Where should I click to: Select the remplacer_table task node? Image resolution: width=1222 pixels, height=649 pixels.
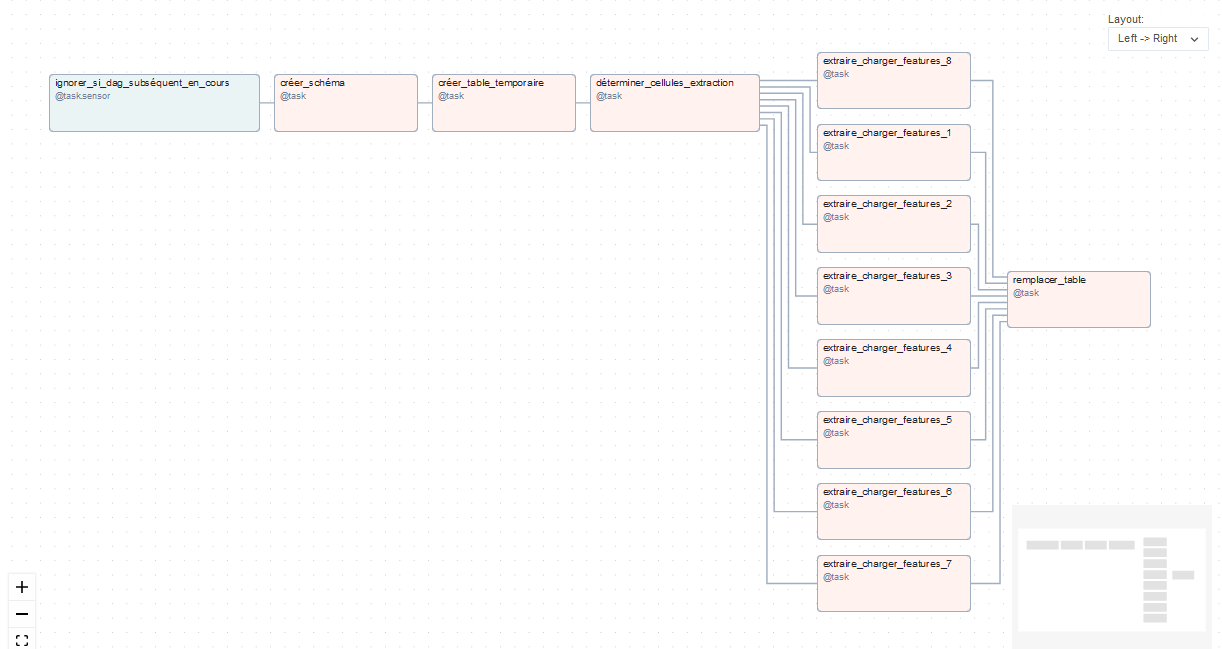pos(1079,299)
